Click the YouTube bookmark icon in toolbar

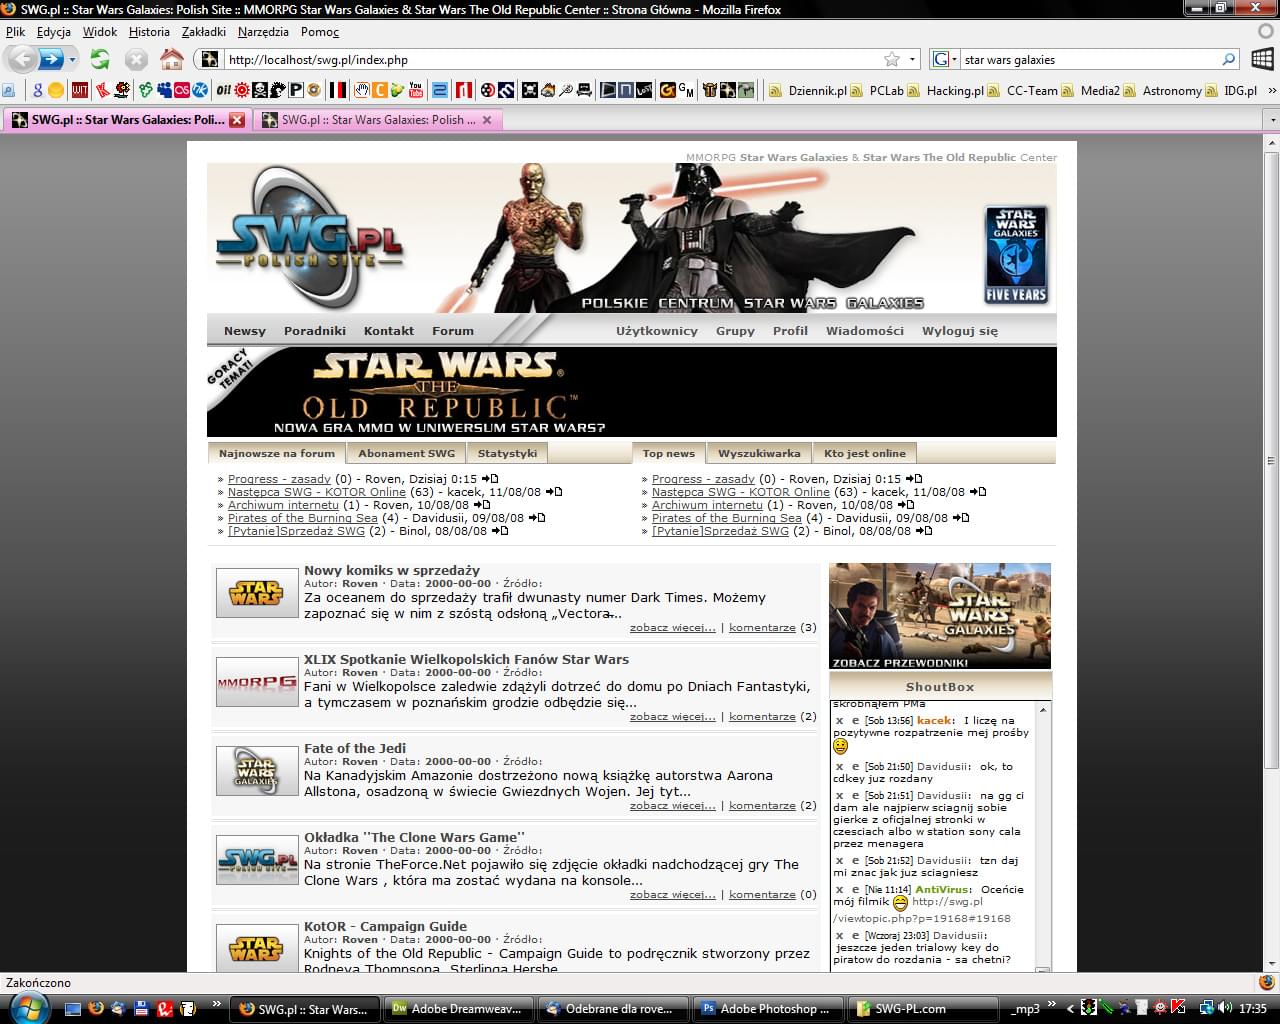(x=416, y=91)
